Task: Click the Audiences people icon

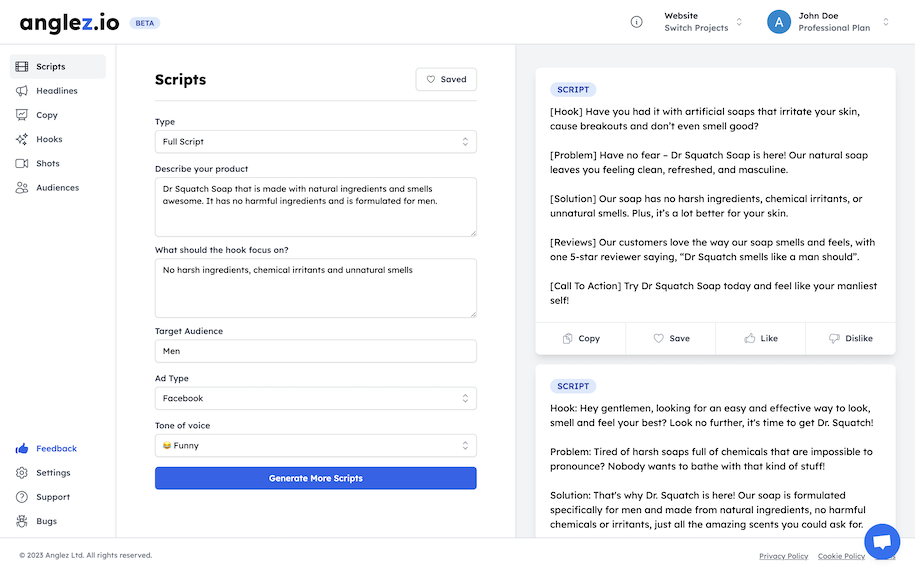Action: coord(22,187)
